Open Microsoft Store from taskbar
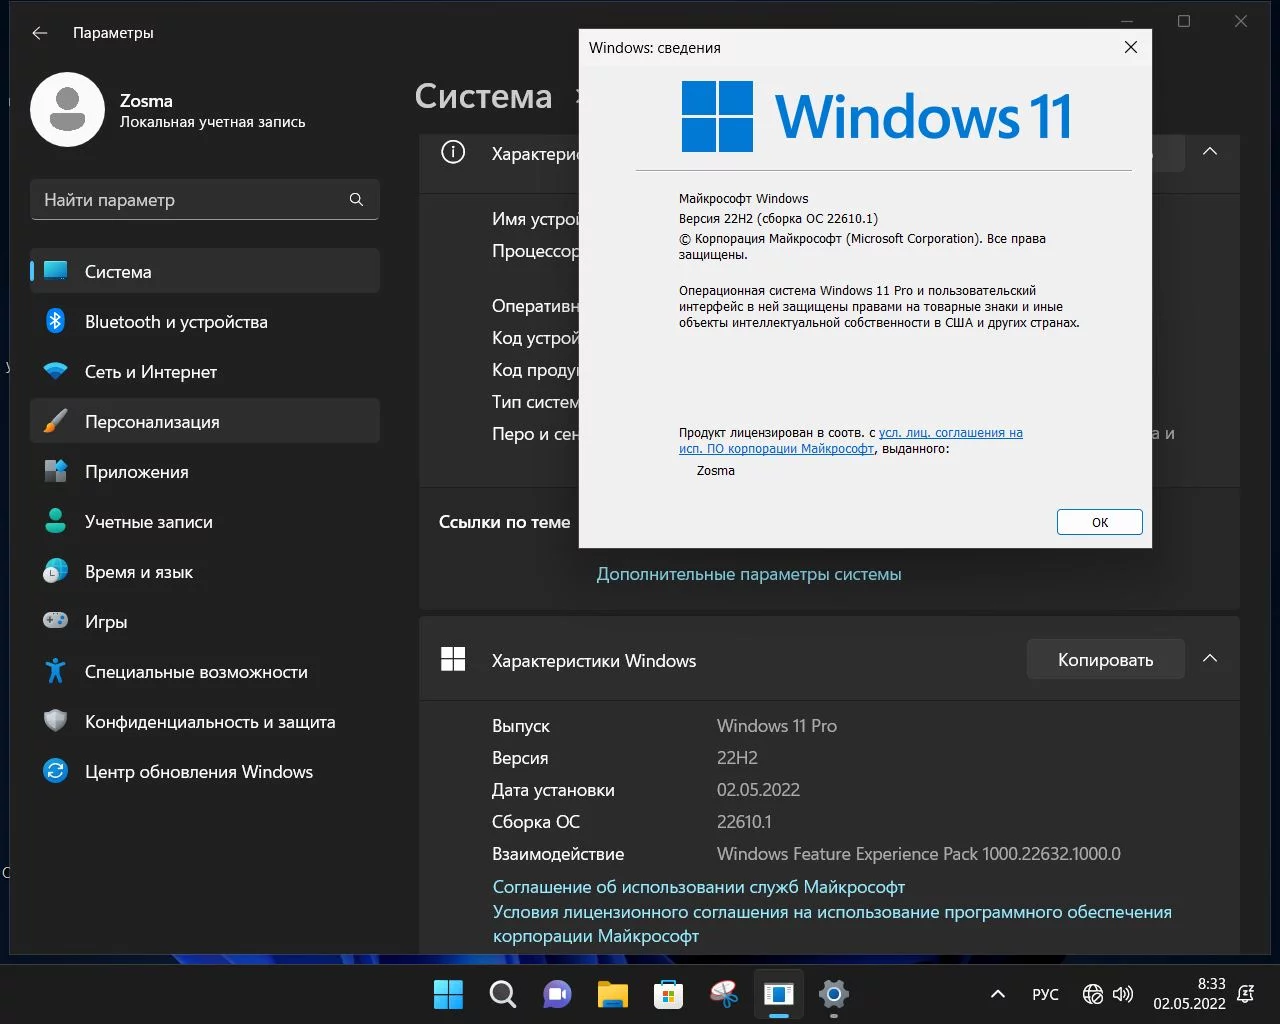The height and width of the screenshot is (1024, 1280). click(668, 994)
